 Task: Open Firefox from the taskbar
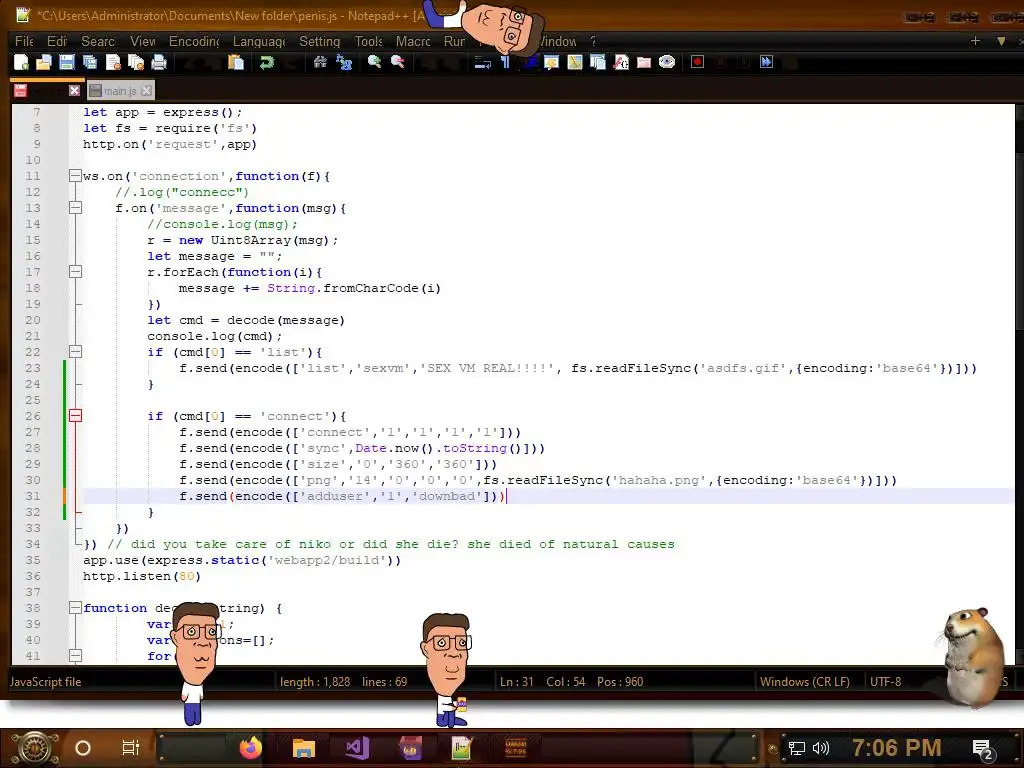[251, 748]
